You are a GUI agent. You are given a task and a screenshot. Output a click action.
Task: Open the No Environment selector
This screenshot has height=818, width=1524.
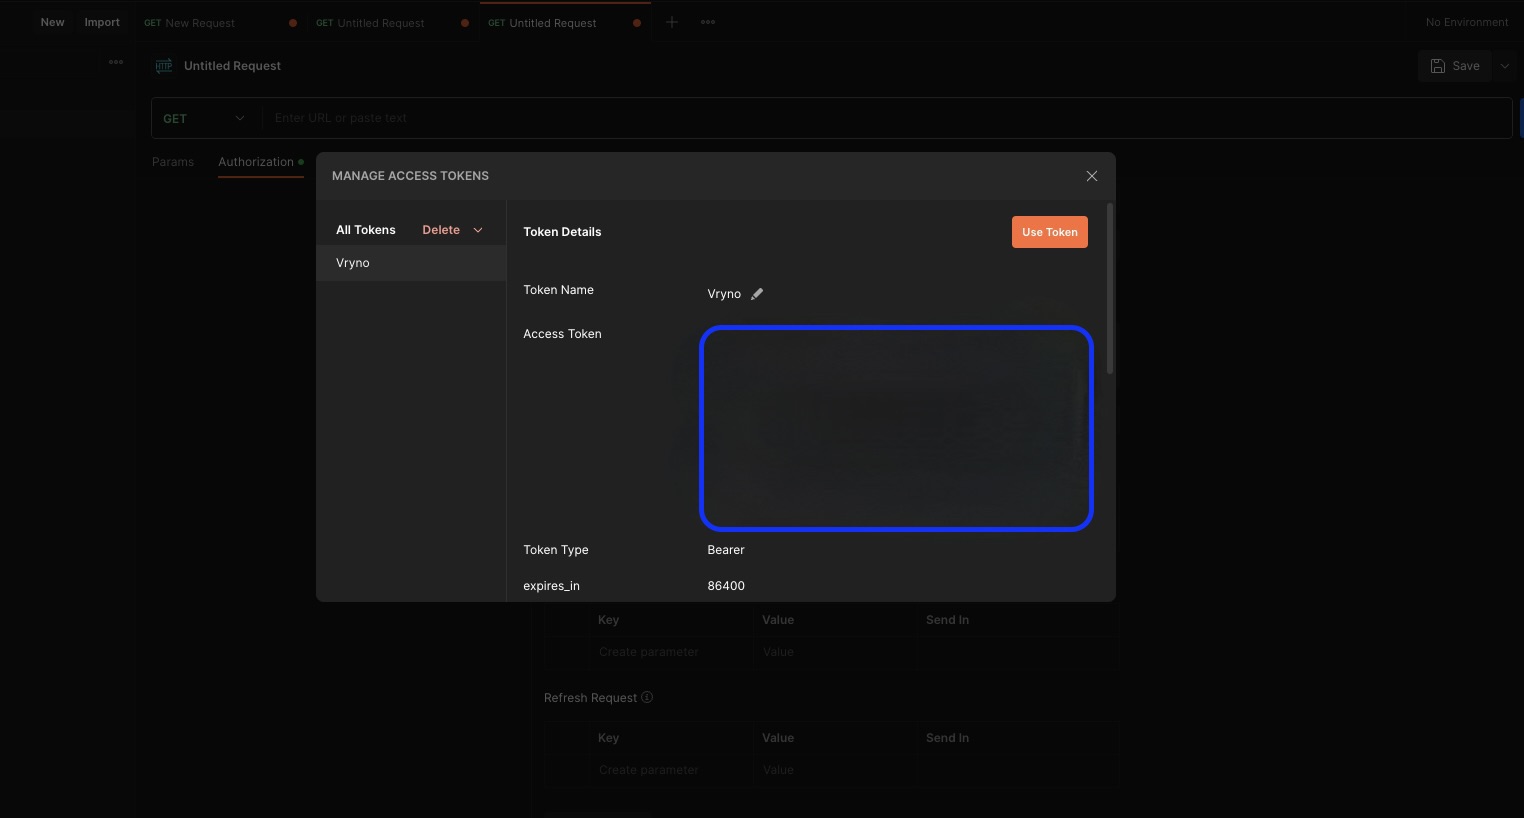tap(1467, 22)
